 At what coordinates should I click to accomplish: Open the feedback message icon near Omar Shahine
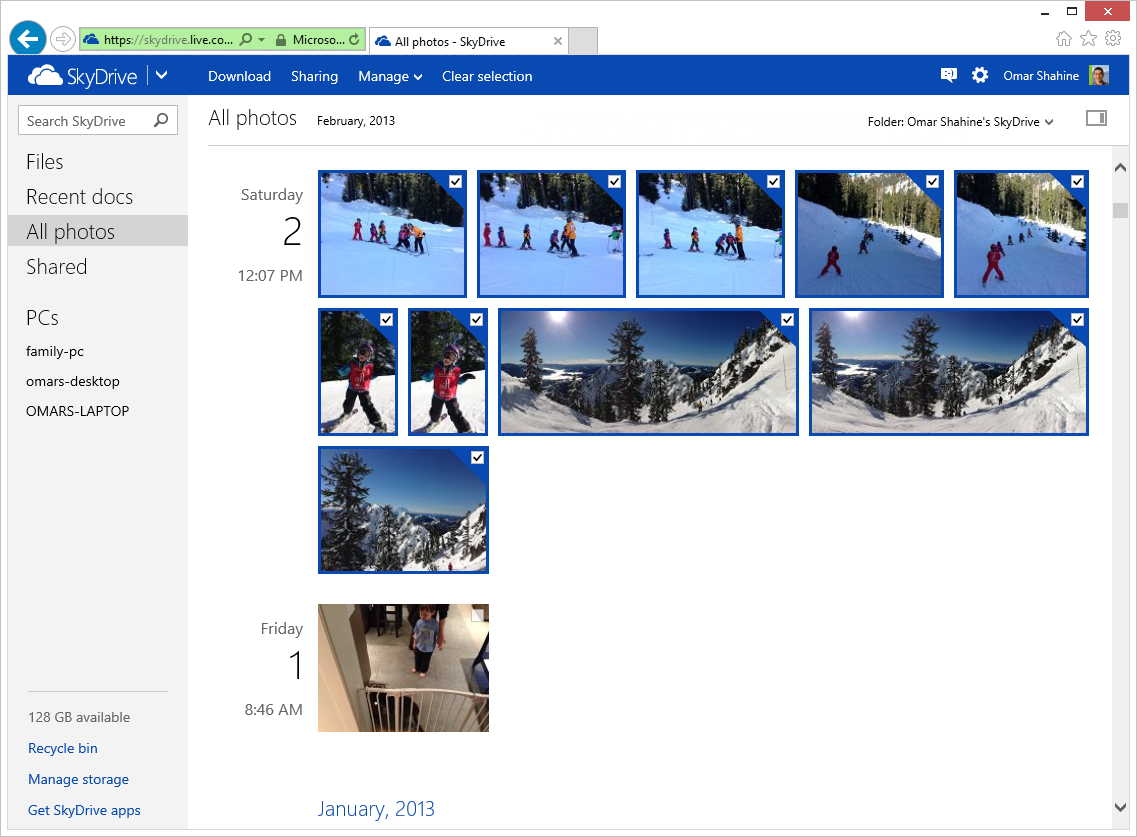(x=947, y=75)
